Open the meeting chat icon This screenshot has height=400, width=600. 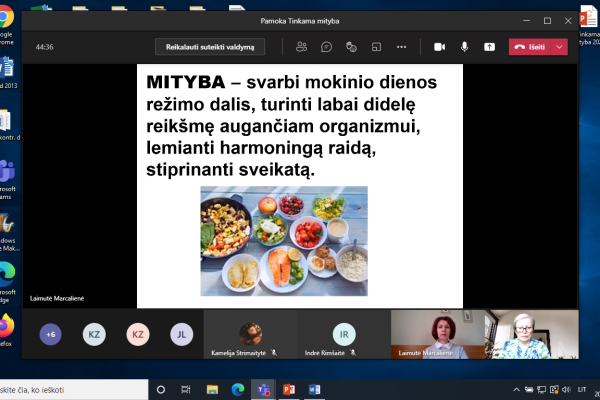[x=326, y=47]
